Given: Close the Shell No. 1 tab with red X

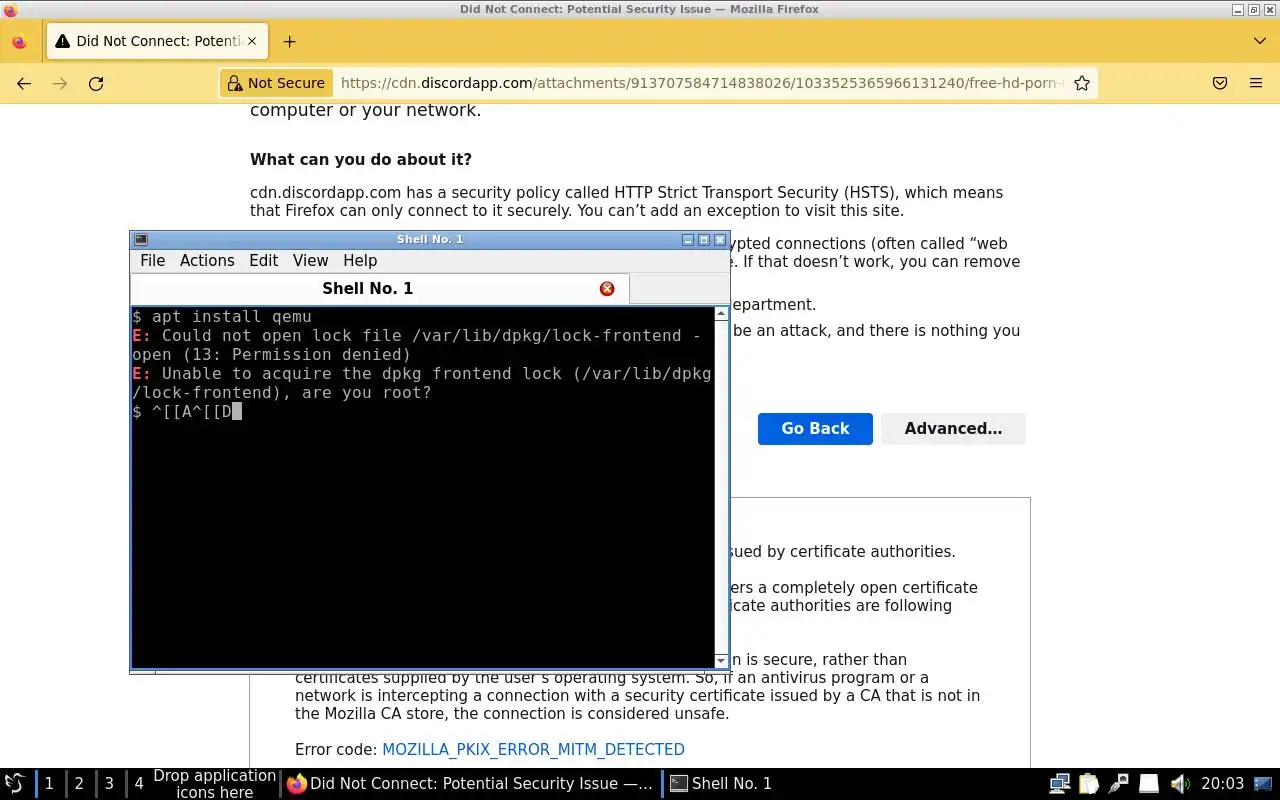Looking at the screenshot, I should point(607,288).
